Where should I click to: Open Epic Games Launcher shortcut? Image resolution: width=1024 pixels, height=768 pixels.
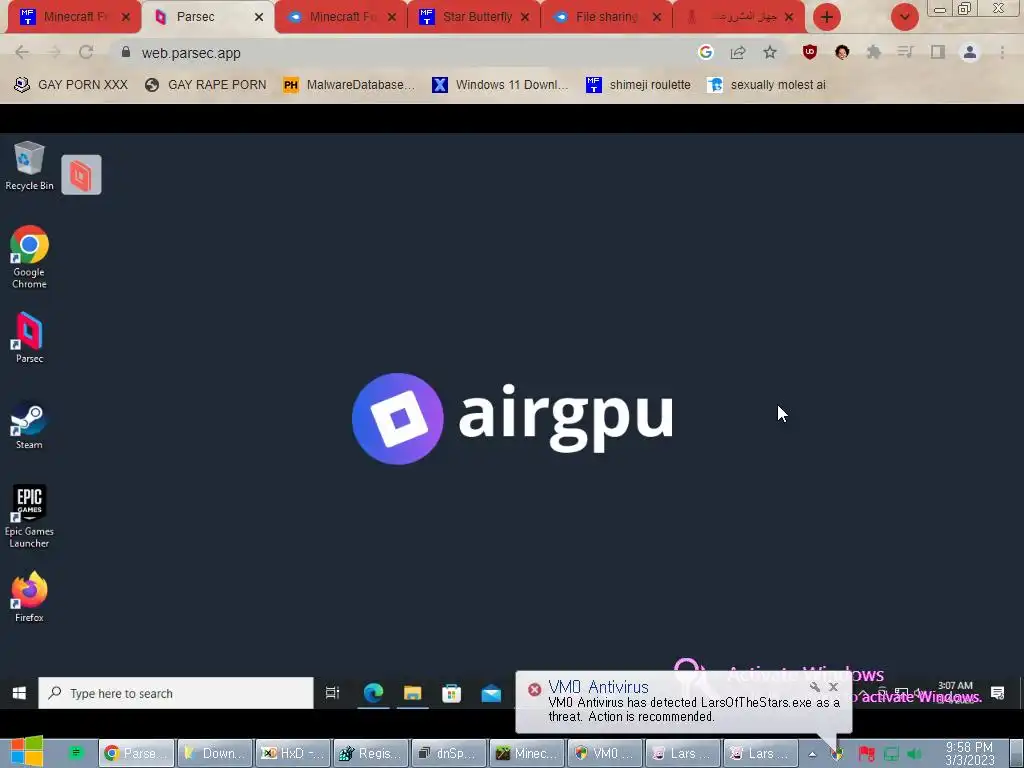click(x=29, y=516)
